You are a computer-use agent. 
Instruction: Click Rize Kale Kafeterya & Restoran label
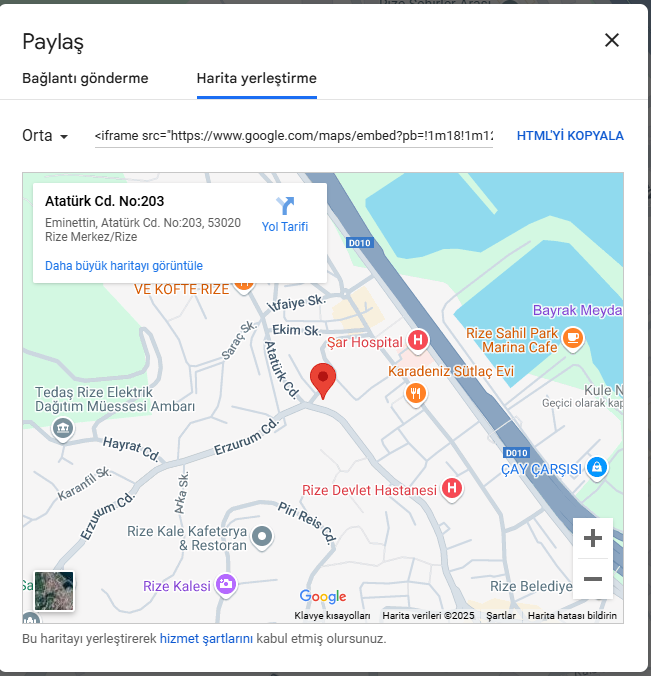point(187,538)
